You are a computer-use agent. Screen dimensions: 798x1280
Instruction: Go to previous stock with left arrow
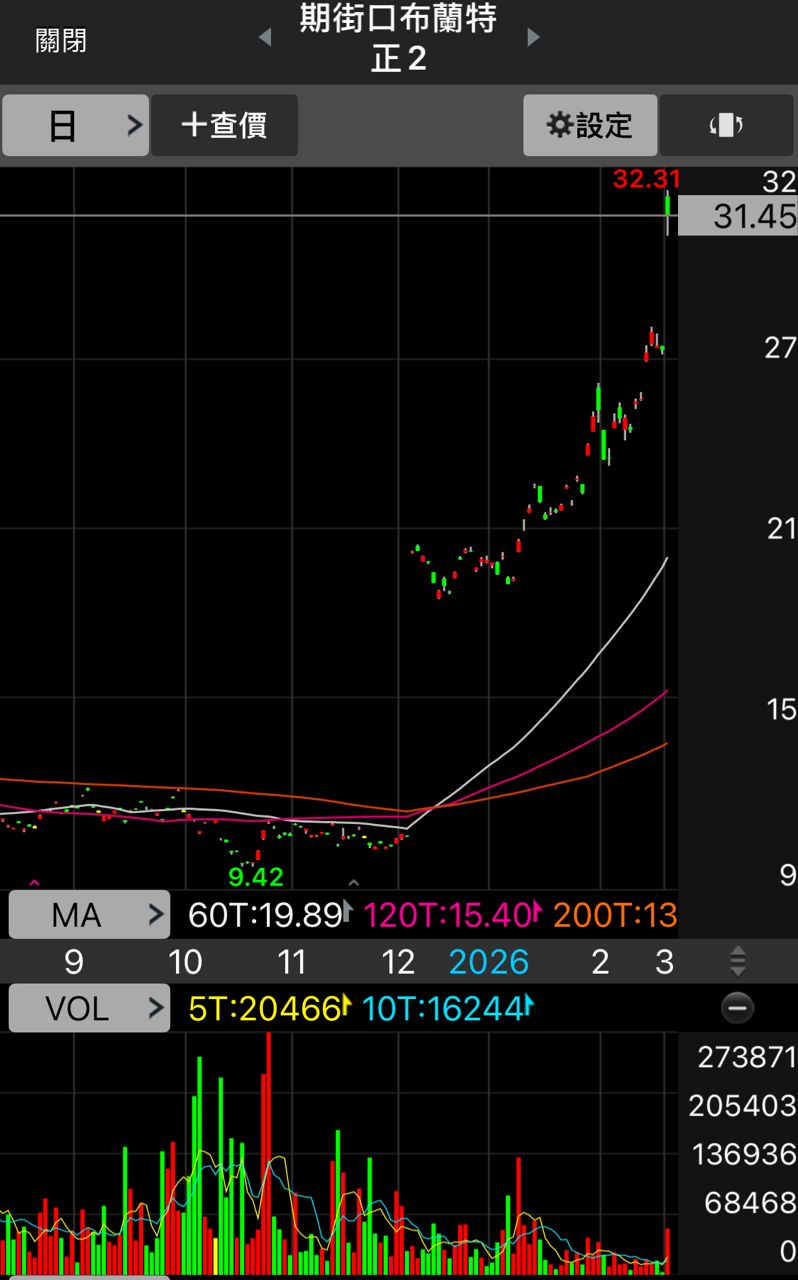(265, 38)
